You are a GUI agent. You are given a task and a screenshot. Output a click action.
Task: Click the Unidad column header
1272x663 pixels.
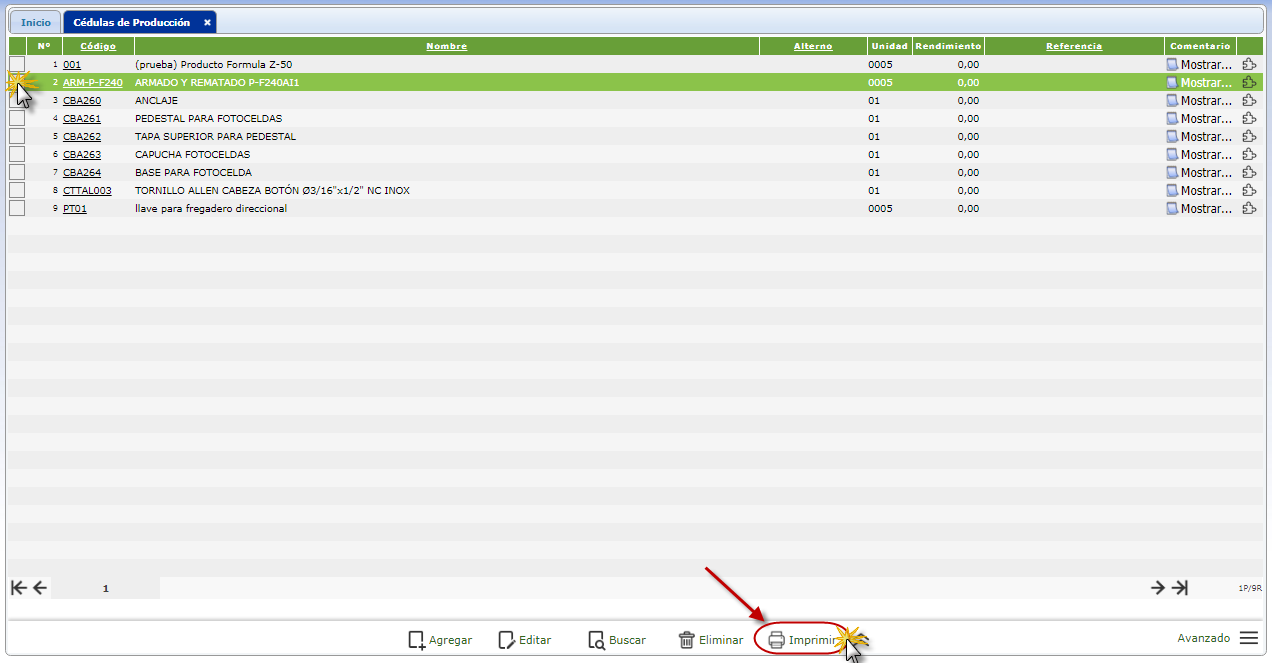click(889, 46)
